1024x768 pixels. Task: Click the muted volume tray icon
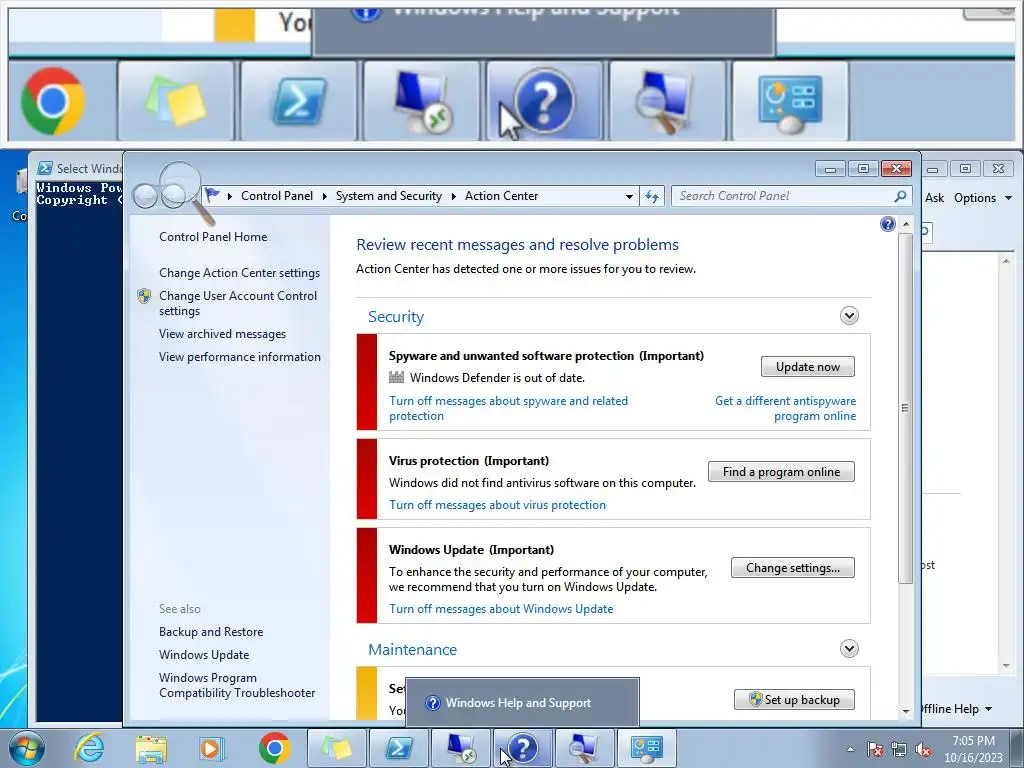tap(923, 750)
